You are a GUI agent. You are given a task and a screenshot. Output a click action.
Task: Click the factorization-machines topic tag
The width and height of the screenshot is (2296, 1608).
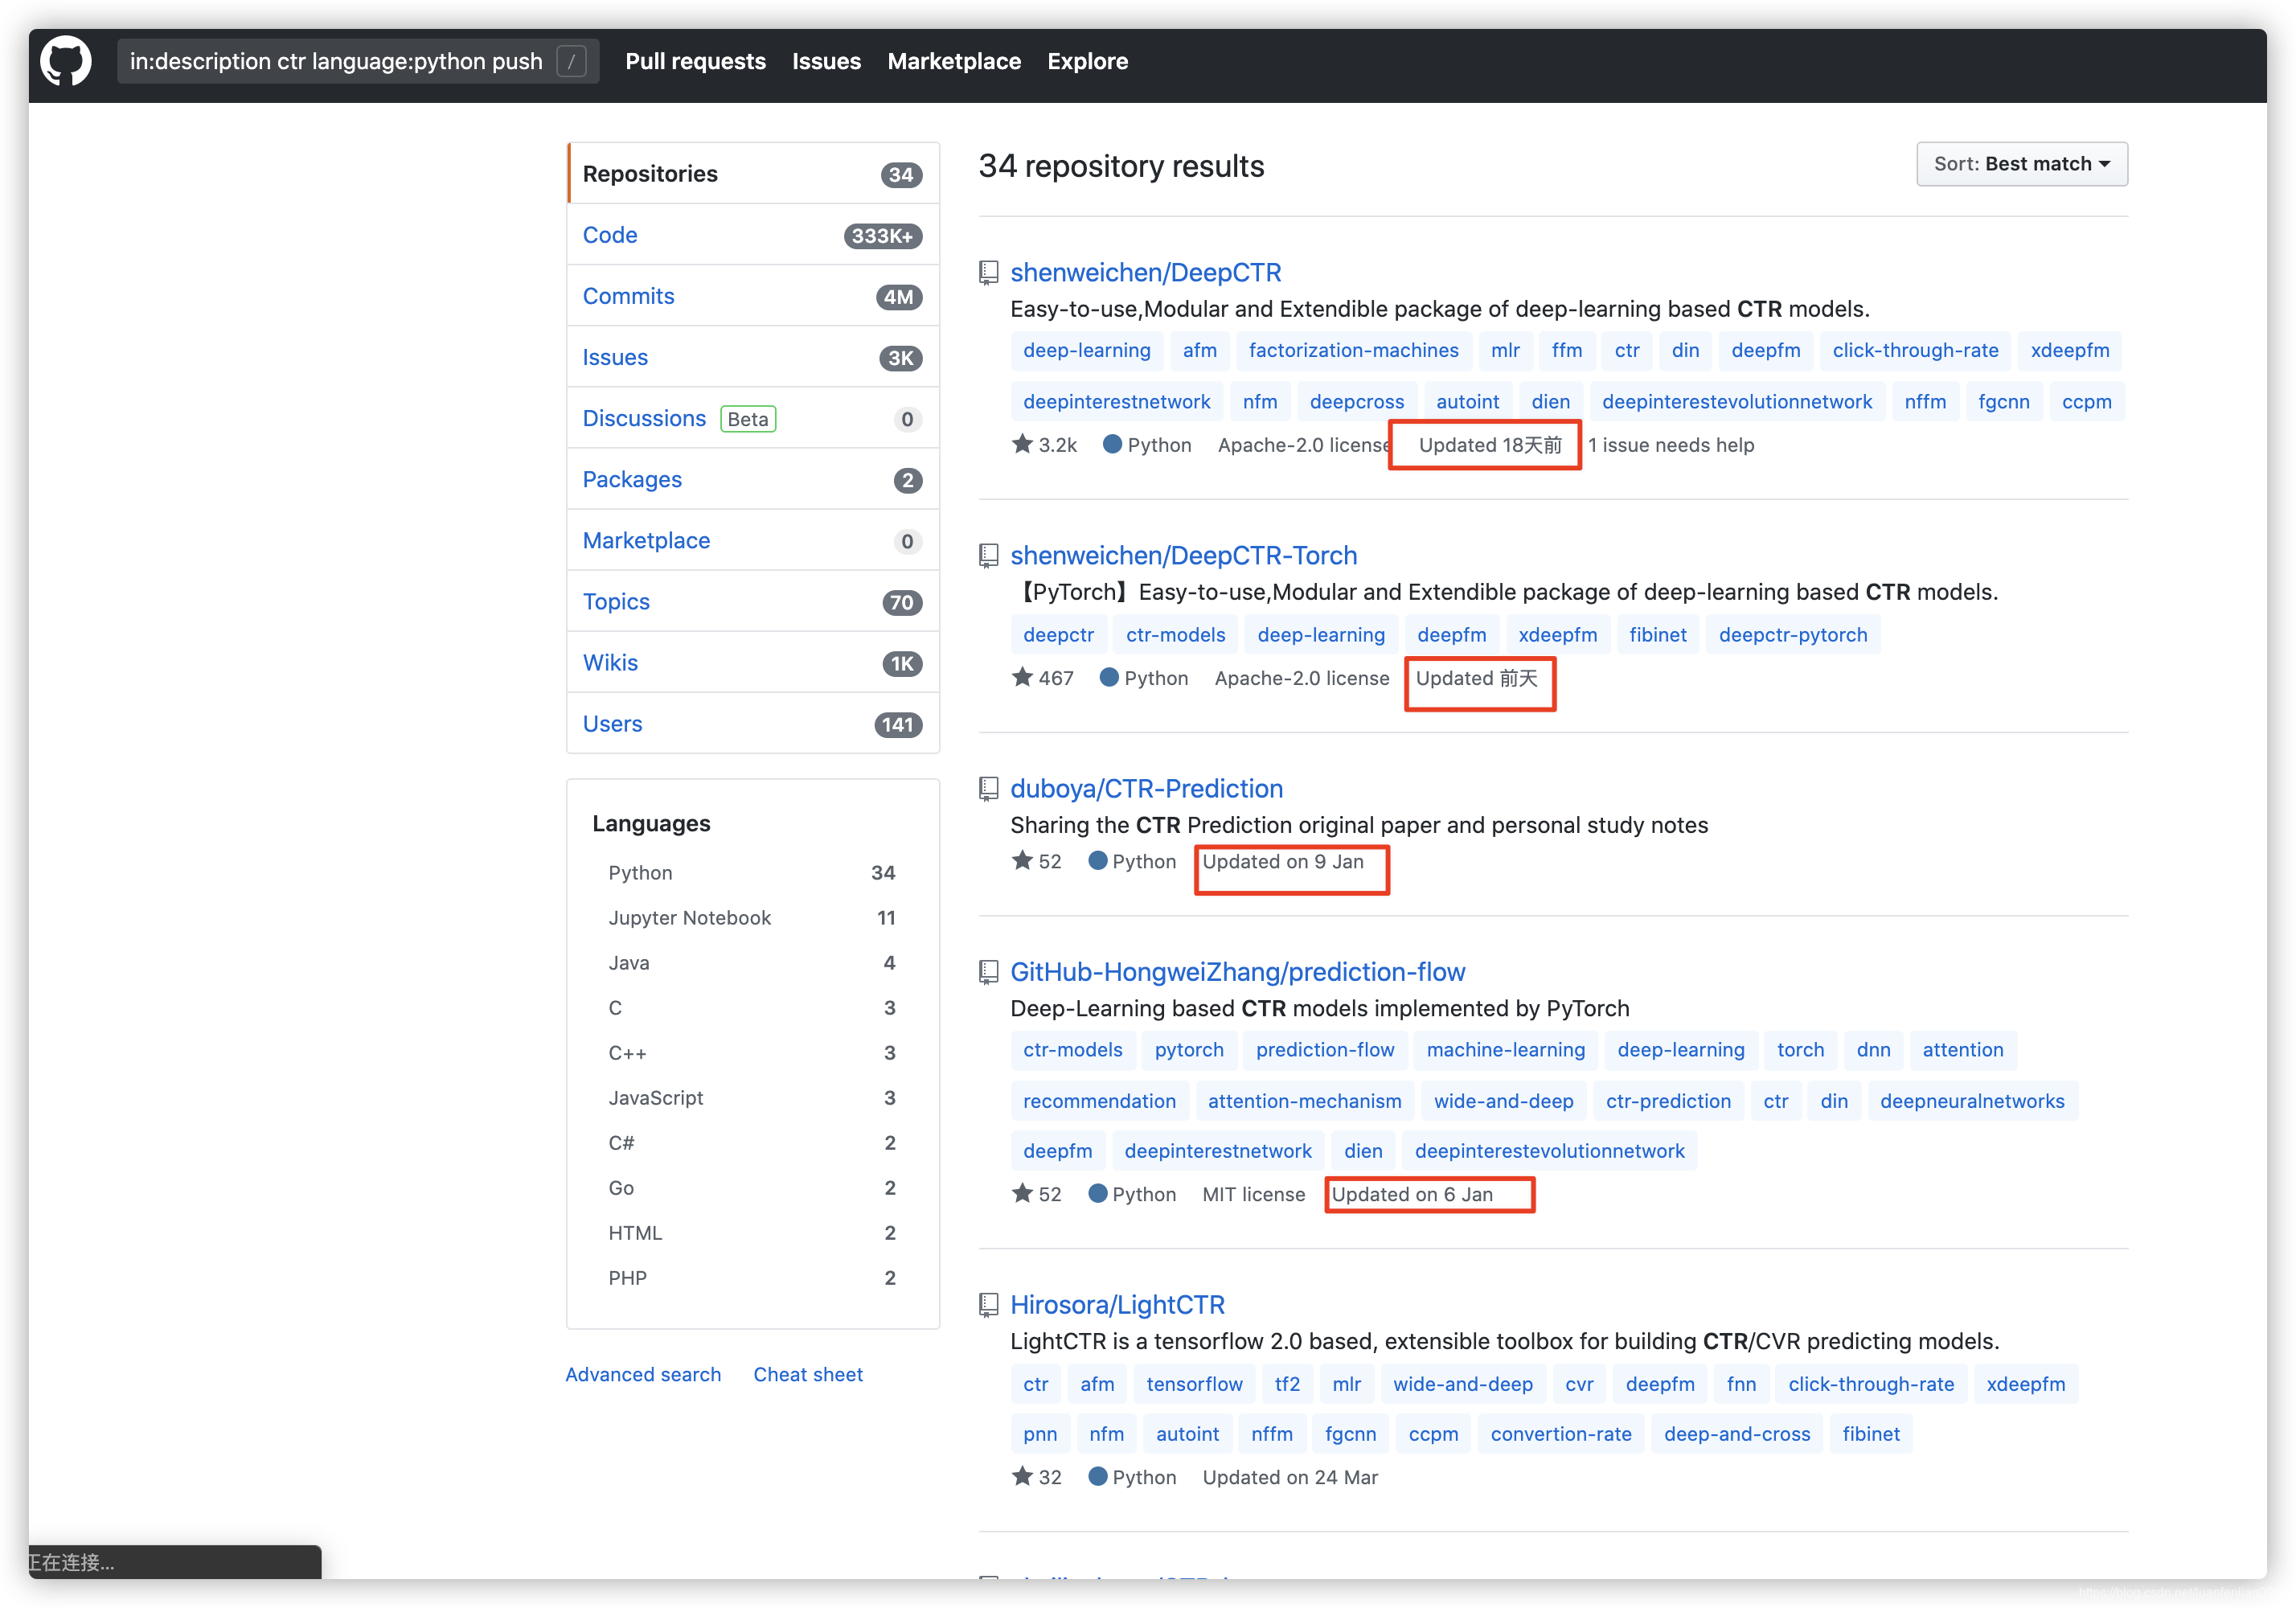pos(1353,351)
